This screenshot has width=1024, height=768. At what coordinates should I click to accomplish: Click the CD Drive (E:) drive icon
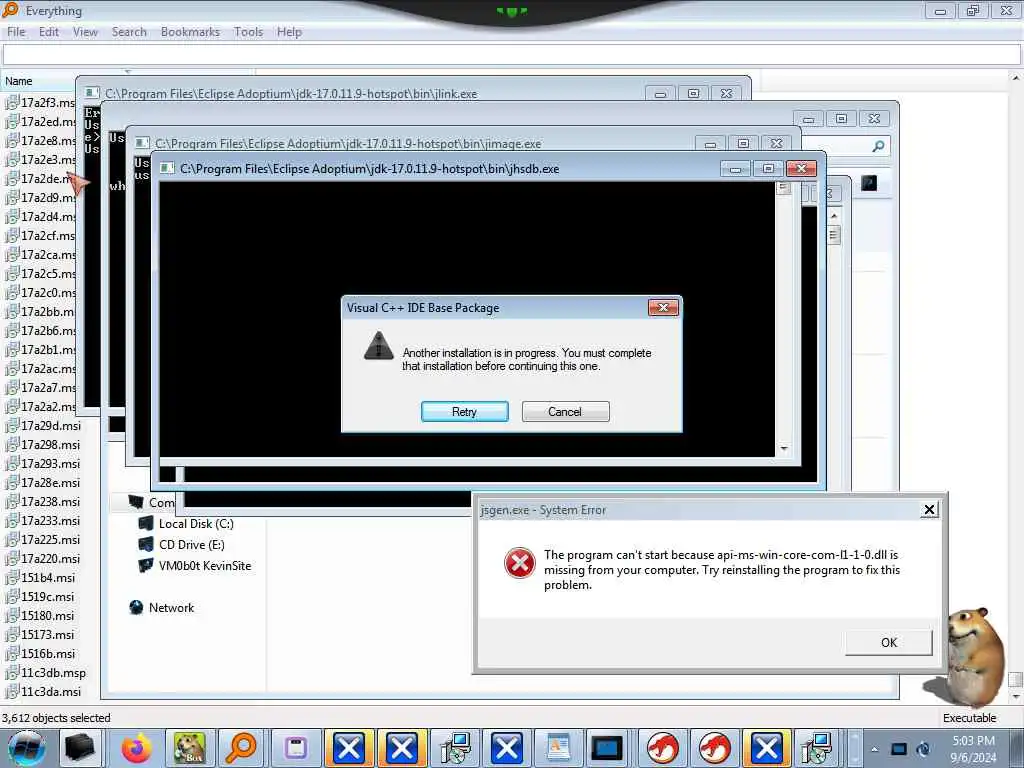click(146, 544)
